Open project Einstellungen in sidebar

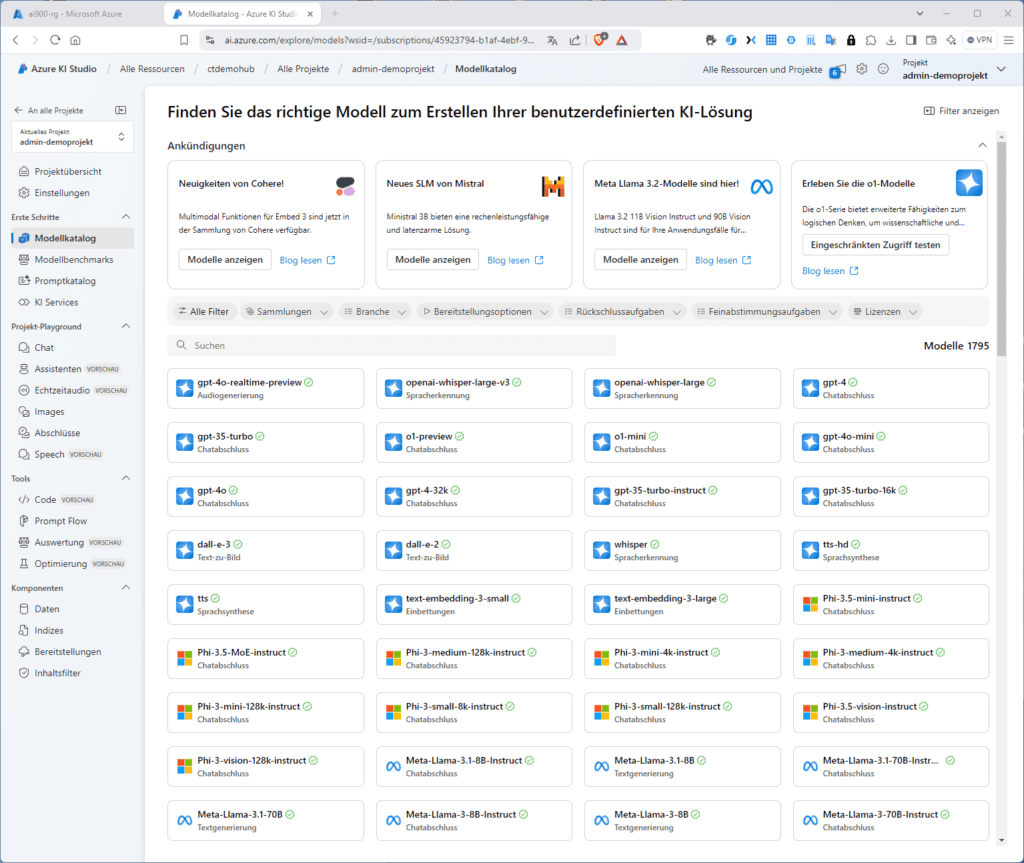coord(62,193)
